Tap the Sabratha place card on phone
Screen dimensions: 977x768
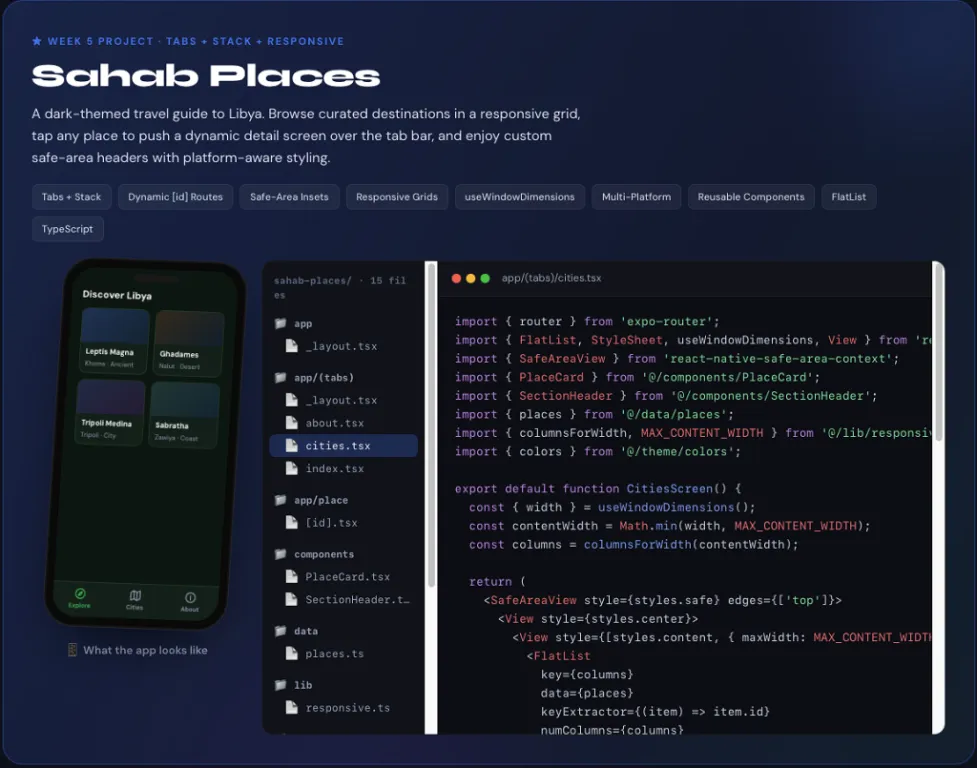pos(184,415)
